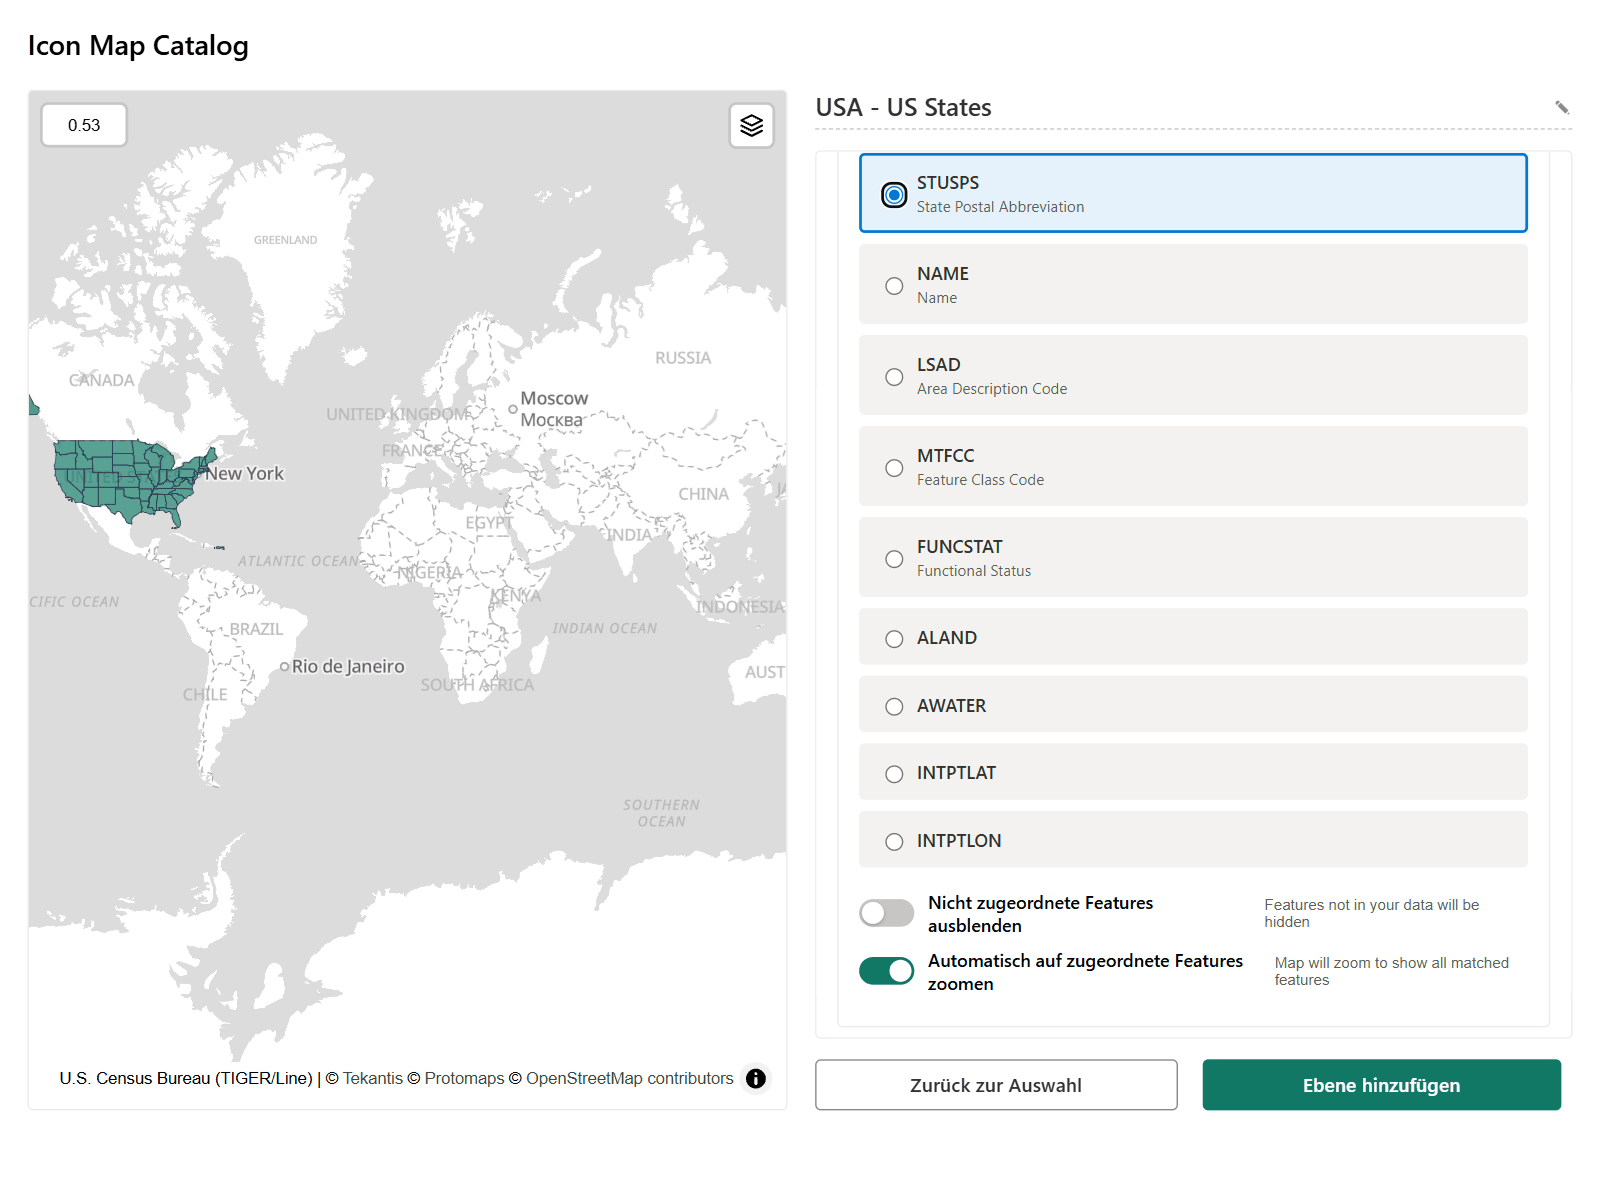Choose the LSAD Area Description Code option
Image resolution: width=1600 pixels, height=1186 pixels.
click(1193, 375)
